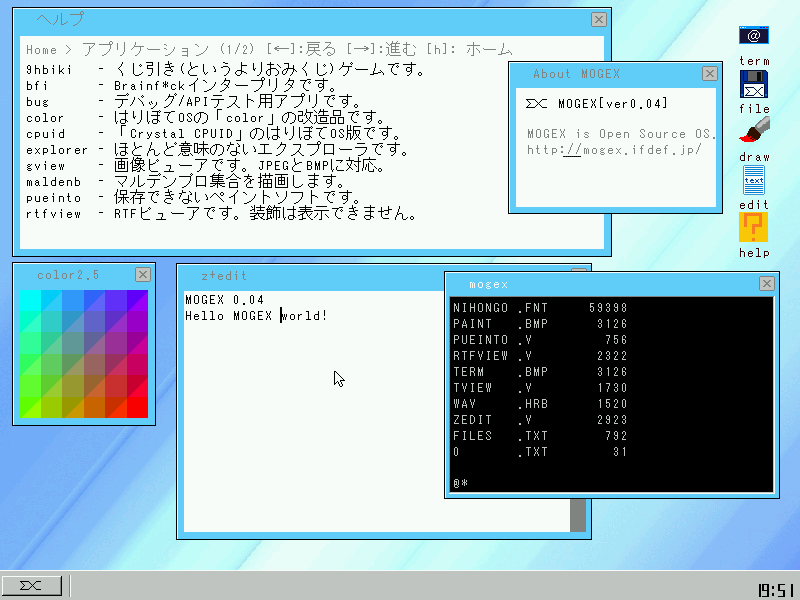Open the edit text document icon

point(754,180)
